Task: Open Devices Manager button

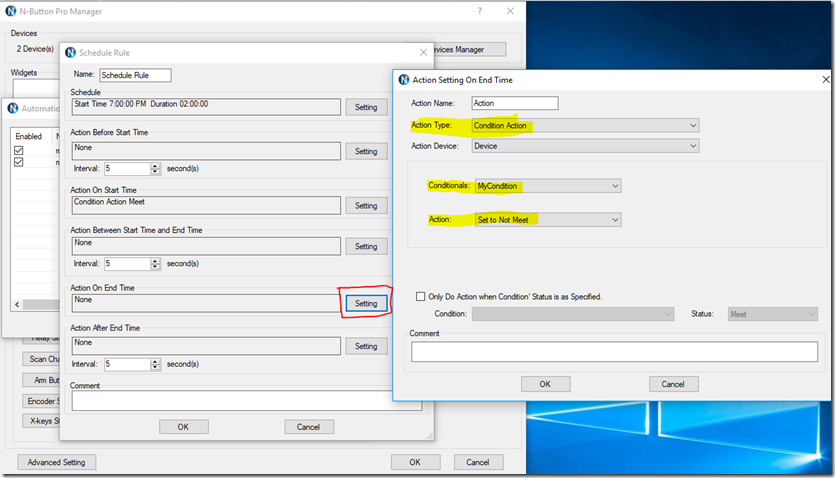Action: pos(469,50)
